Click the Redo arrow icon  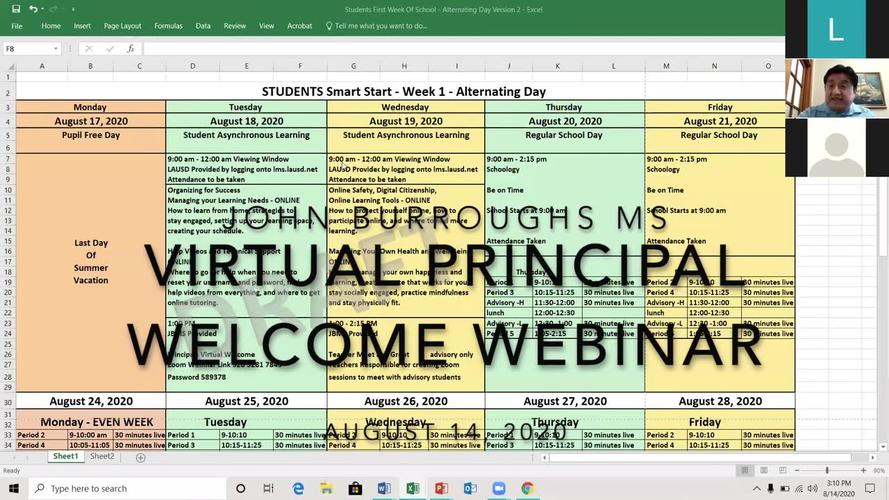pos(53,9)
